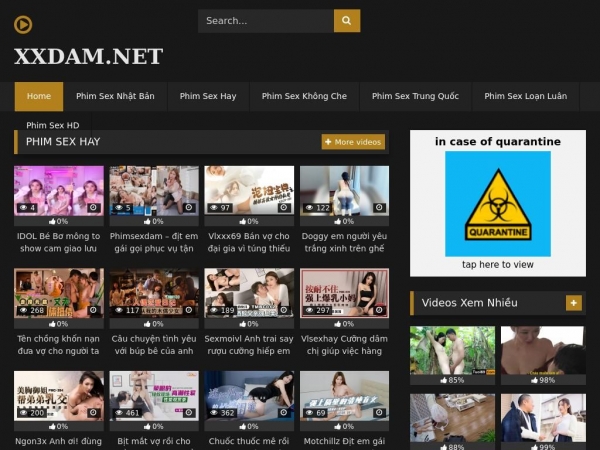Click the clock icon on the 189-views thumbnail

click(284, 310)
